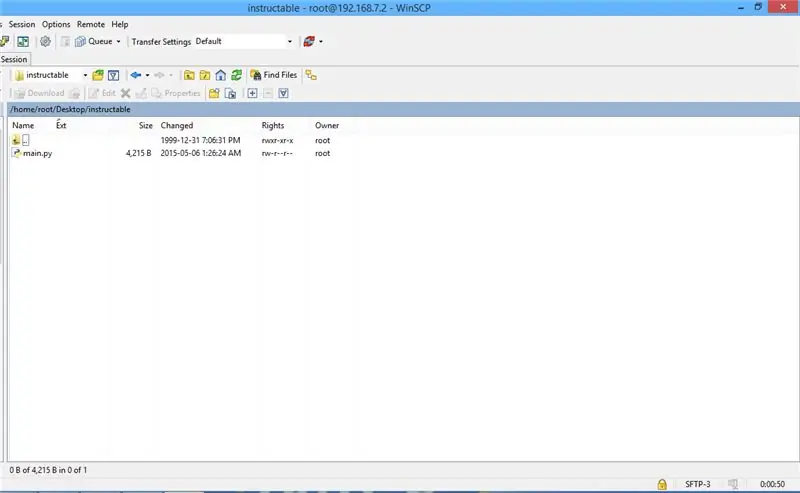
Task: Click the /home/root/Desktop/instructable path bar
Action: (403, 109)
